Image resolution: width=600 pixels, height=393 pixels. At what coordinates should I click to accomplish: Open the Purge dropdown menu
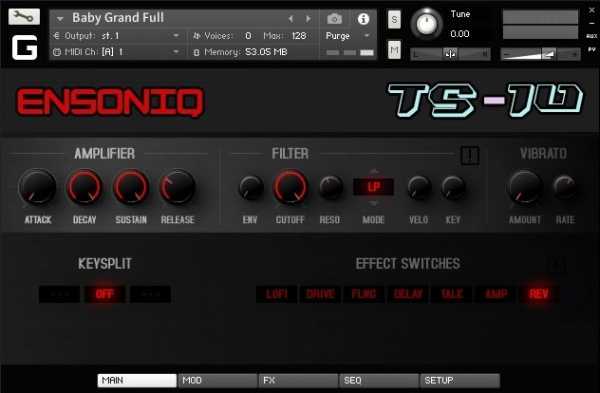367,36
